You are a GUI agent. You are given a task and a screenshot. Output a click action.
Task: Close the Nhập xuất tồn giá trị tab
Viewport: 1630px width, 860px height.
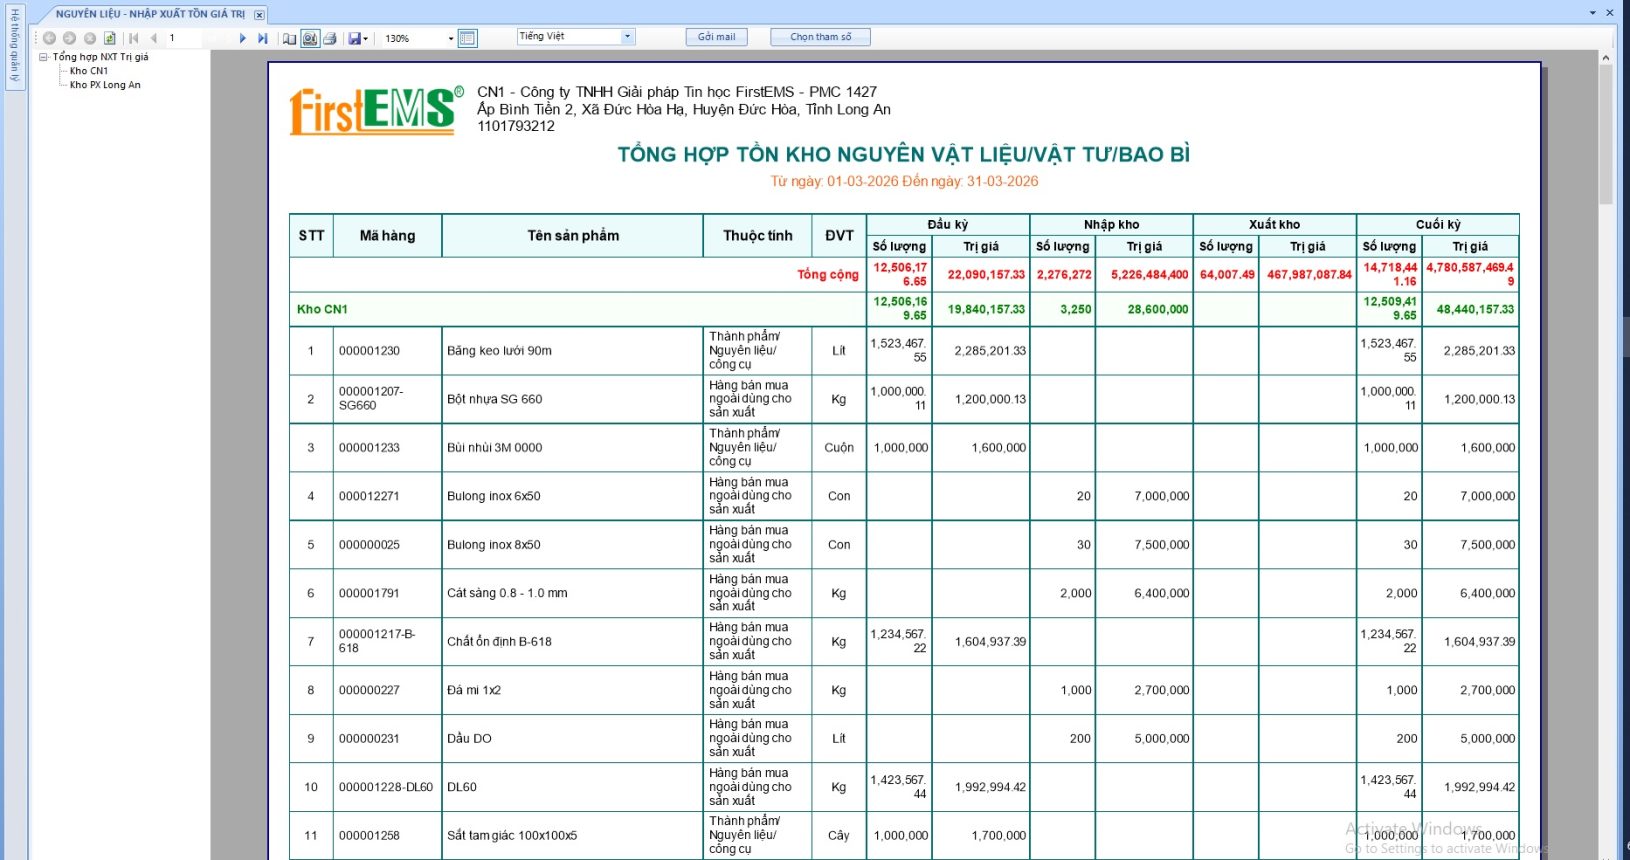click(x=259, y=15)
